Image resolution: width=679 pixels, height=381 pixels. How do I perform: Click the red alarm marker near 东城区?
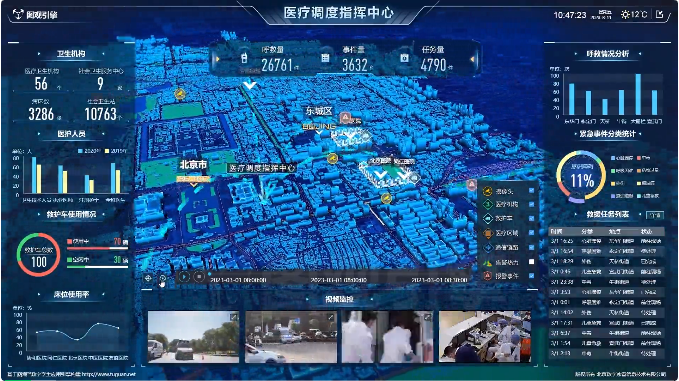(x=345, y=117)
